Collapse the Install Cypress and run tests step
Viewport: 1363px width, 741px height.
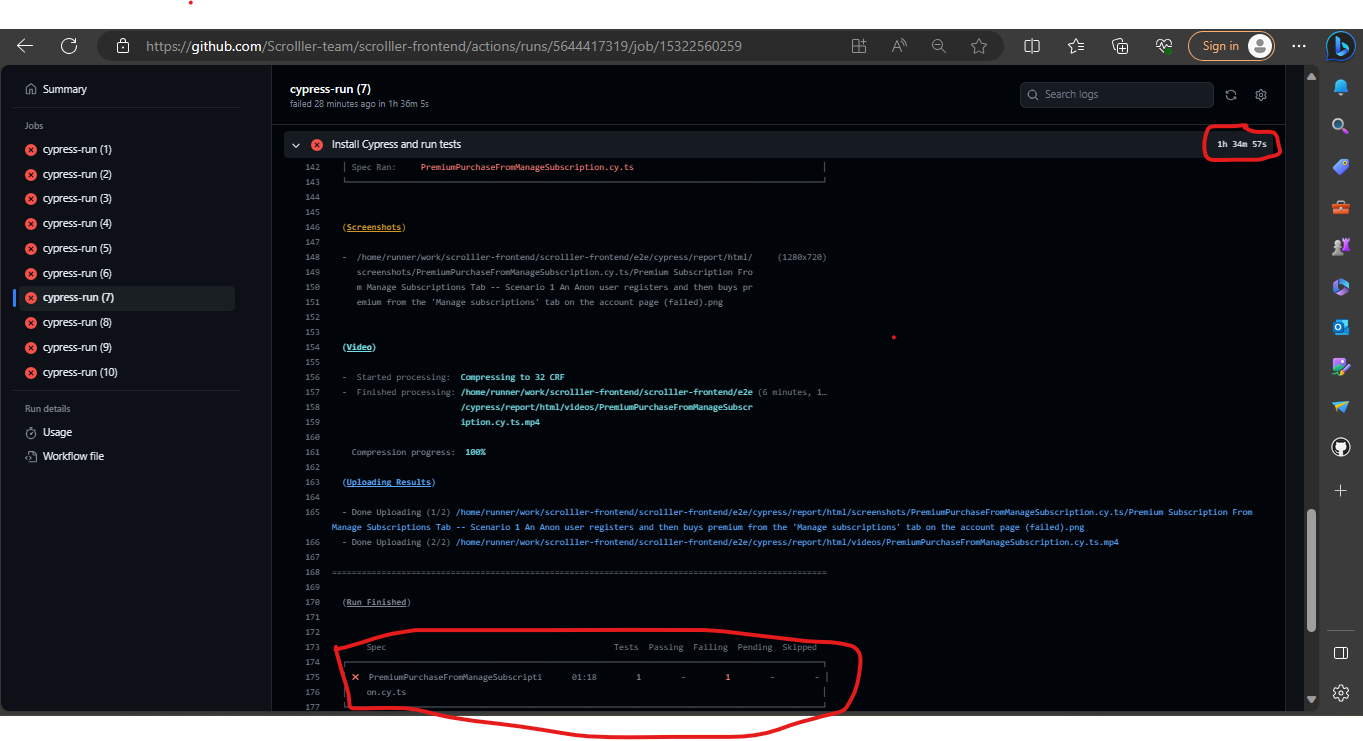tap(296, 144)
